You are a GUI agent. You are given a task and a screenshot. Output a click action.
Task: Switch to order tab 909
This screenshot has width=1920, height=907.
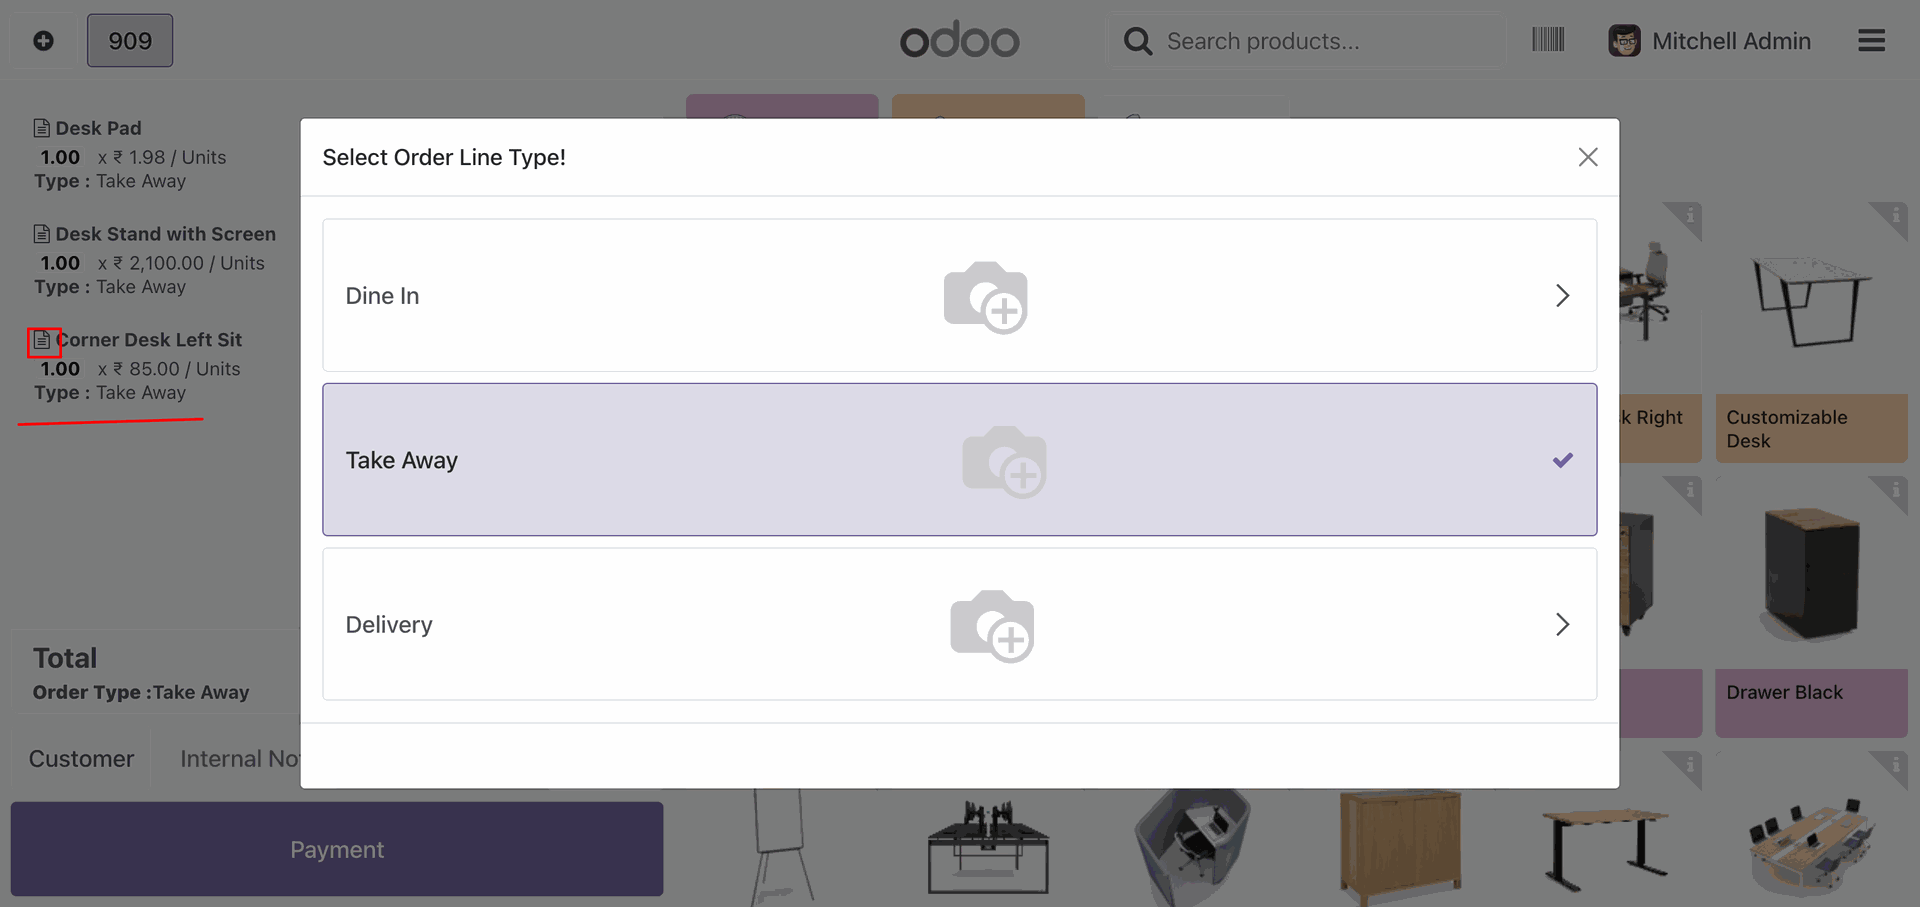(130, 41)
